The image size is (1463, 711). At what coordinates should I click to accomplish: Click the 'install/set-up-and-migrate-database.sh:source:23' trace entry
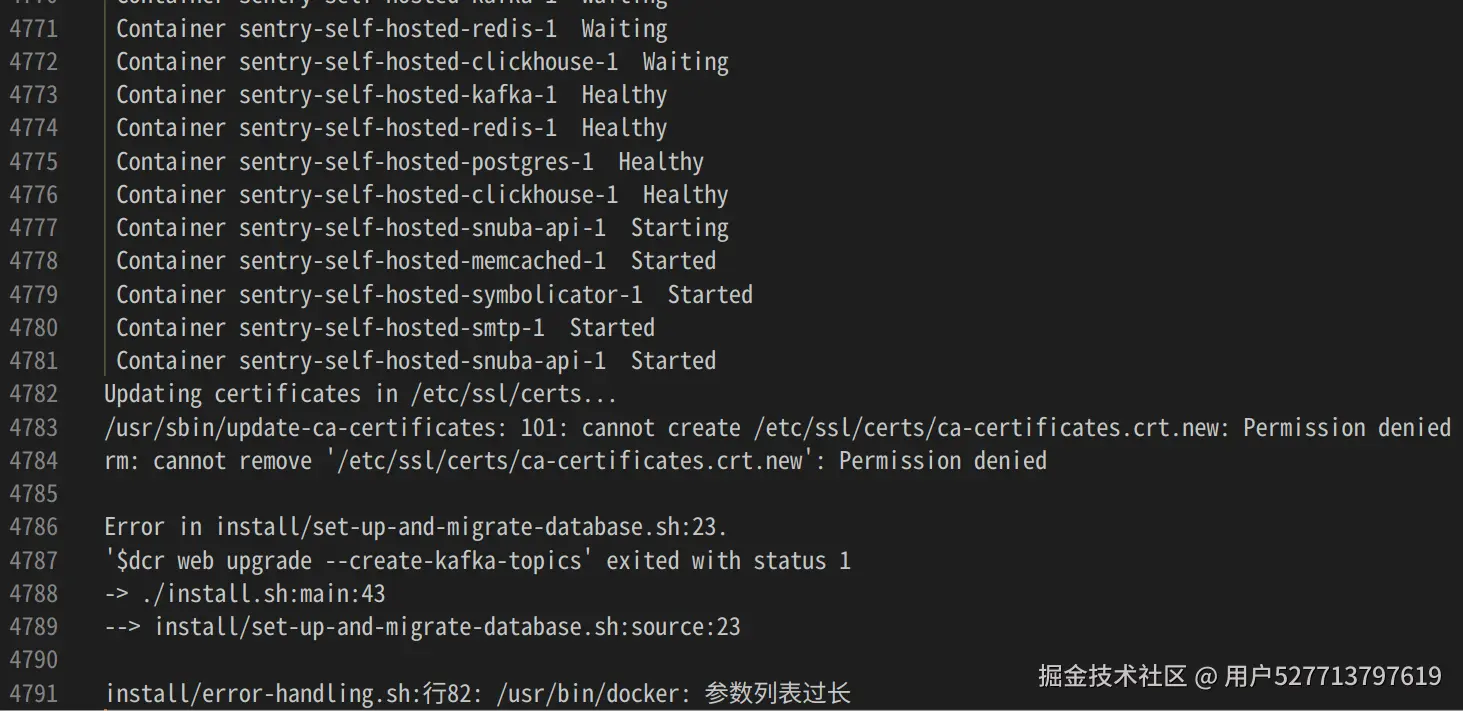tap(447, 627)
